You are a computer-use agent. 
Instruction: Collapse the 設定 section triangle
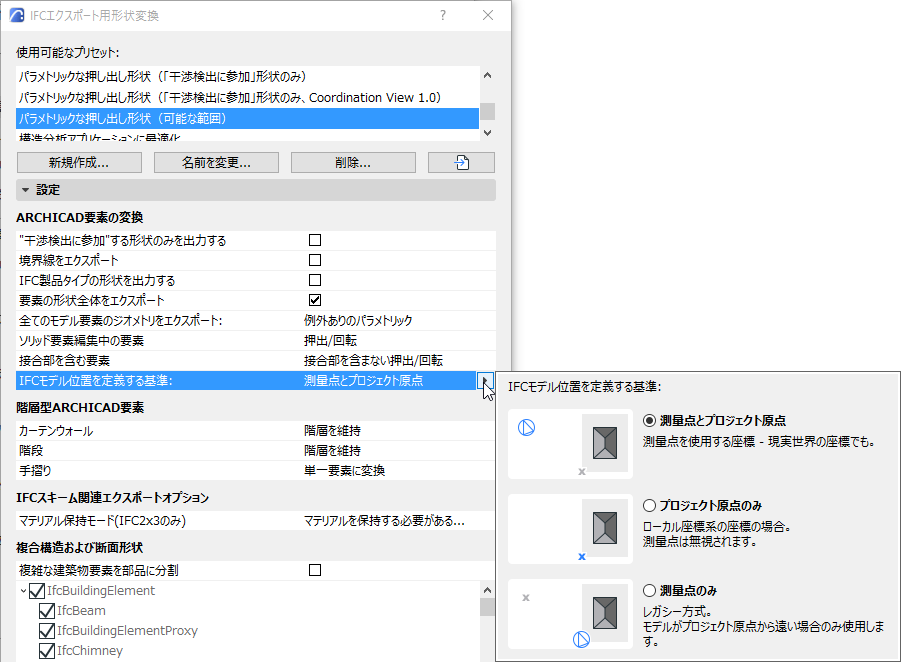25,190
